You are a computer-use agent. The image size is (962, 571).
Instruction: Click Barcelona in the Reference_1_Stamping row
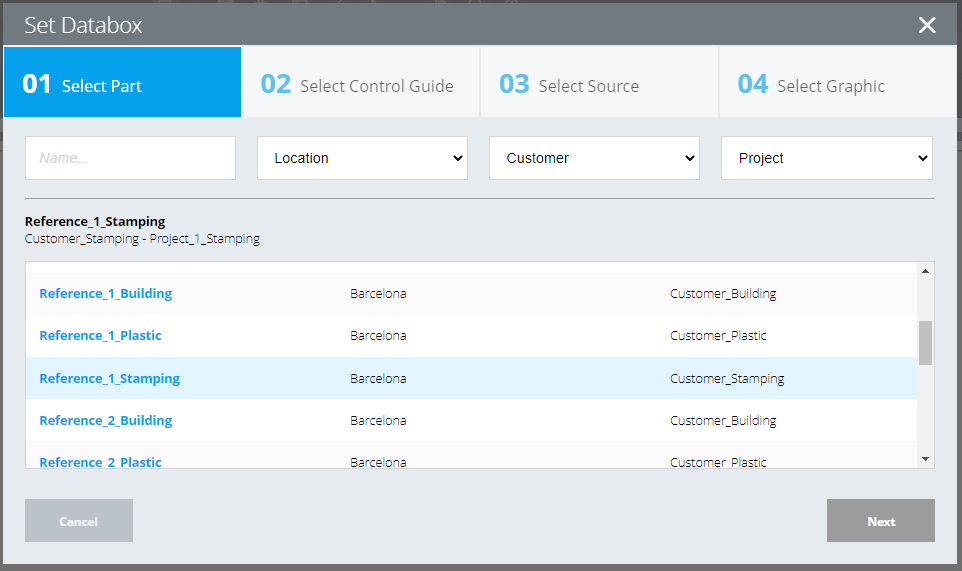click(378, 378)
